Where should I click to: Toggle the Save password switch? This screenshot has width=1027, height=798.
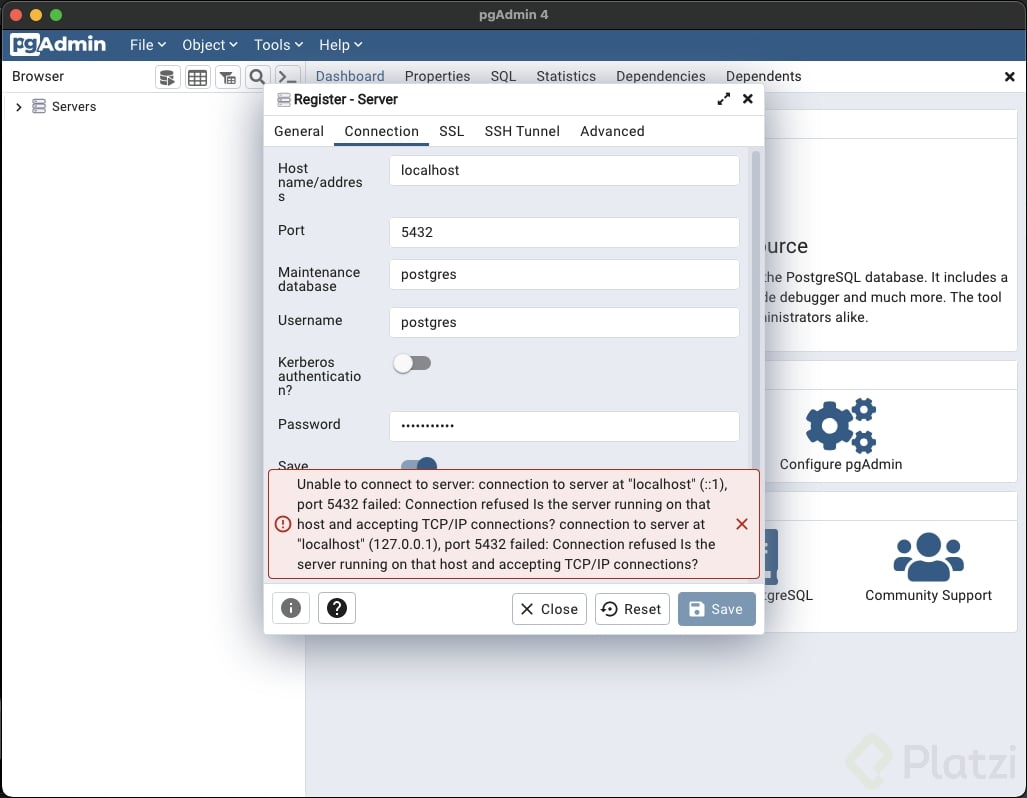tap(419, 464)
